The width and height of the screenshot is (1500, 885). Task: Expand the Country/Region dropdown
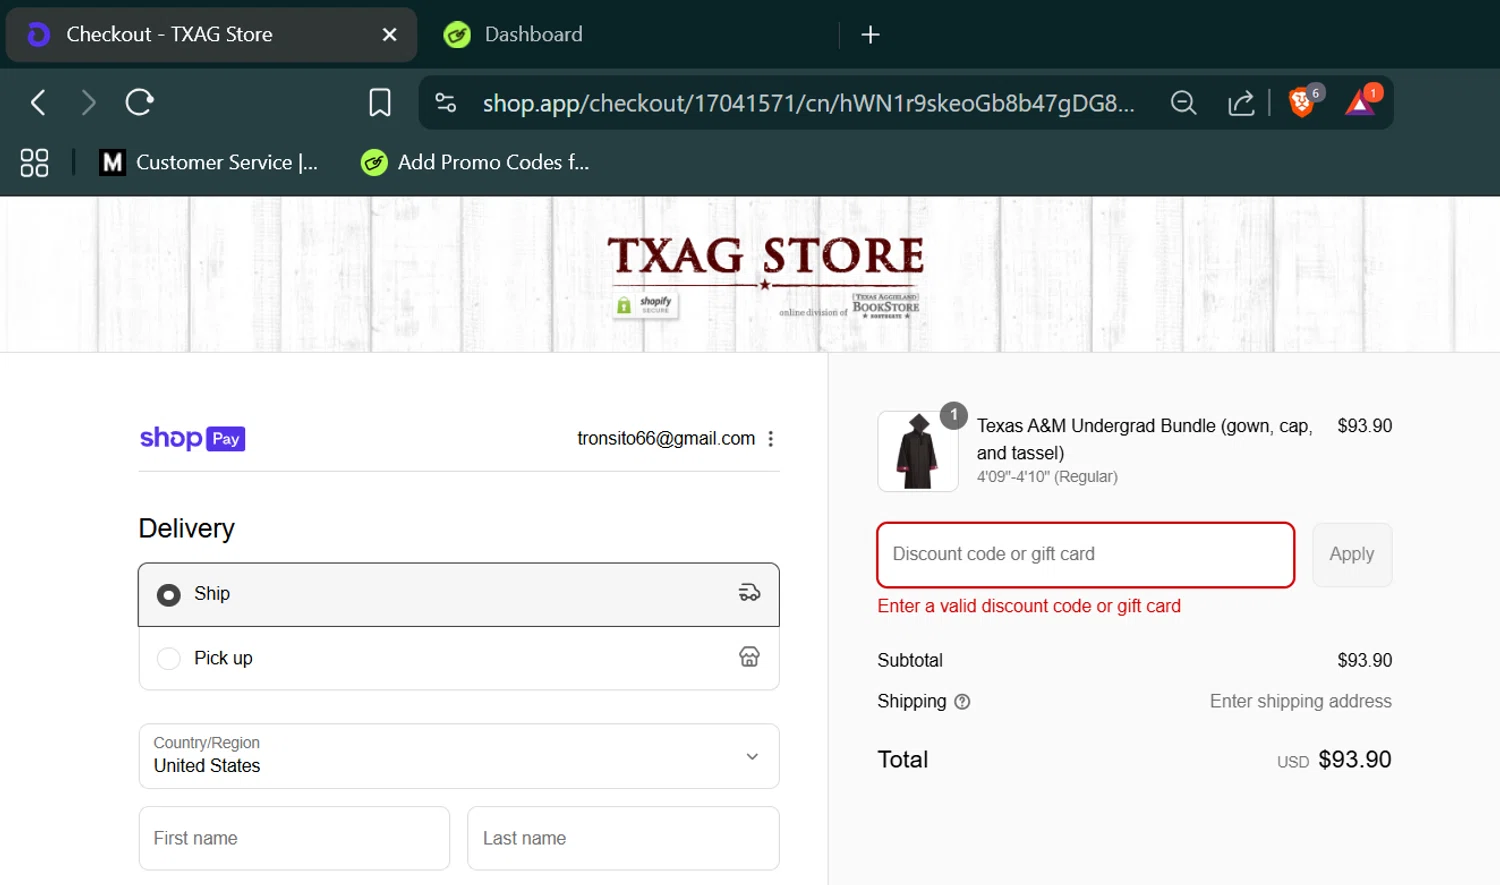[459, 756]
